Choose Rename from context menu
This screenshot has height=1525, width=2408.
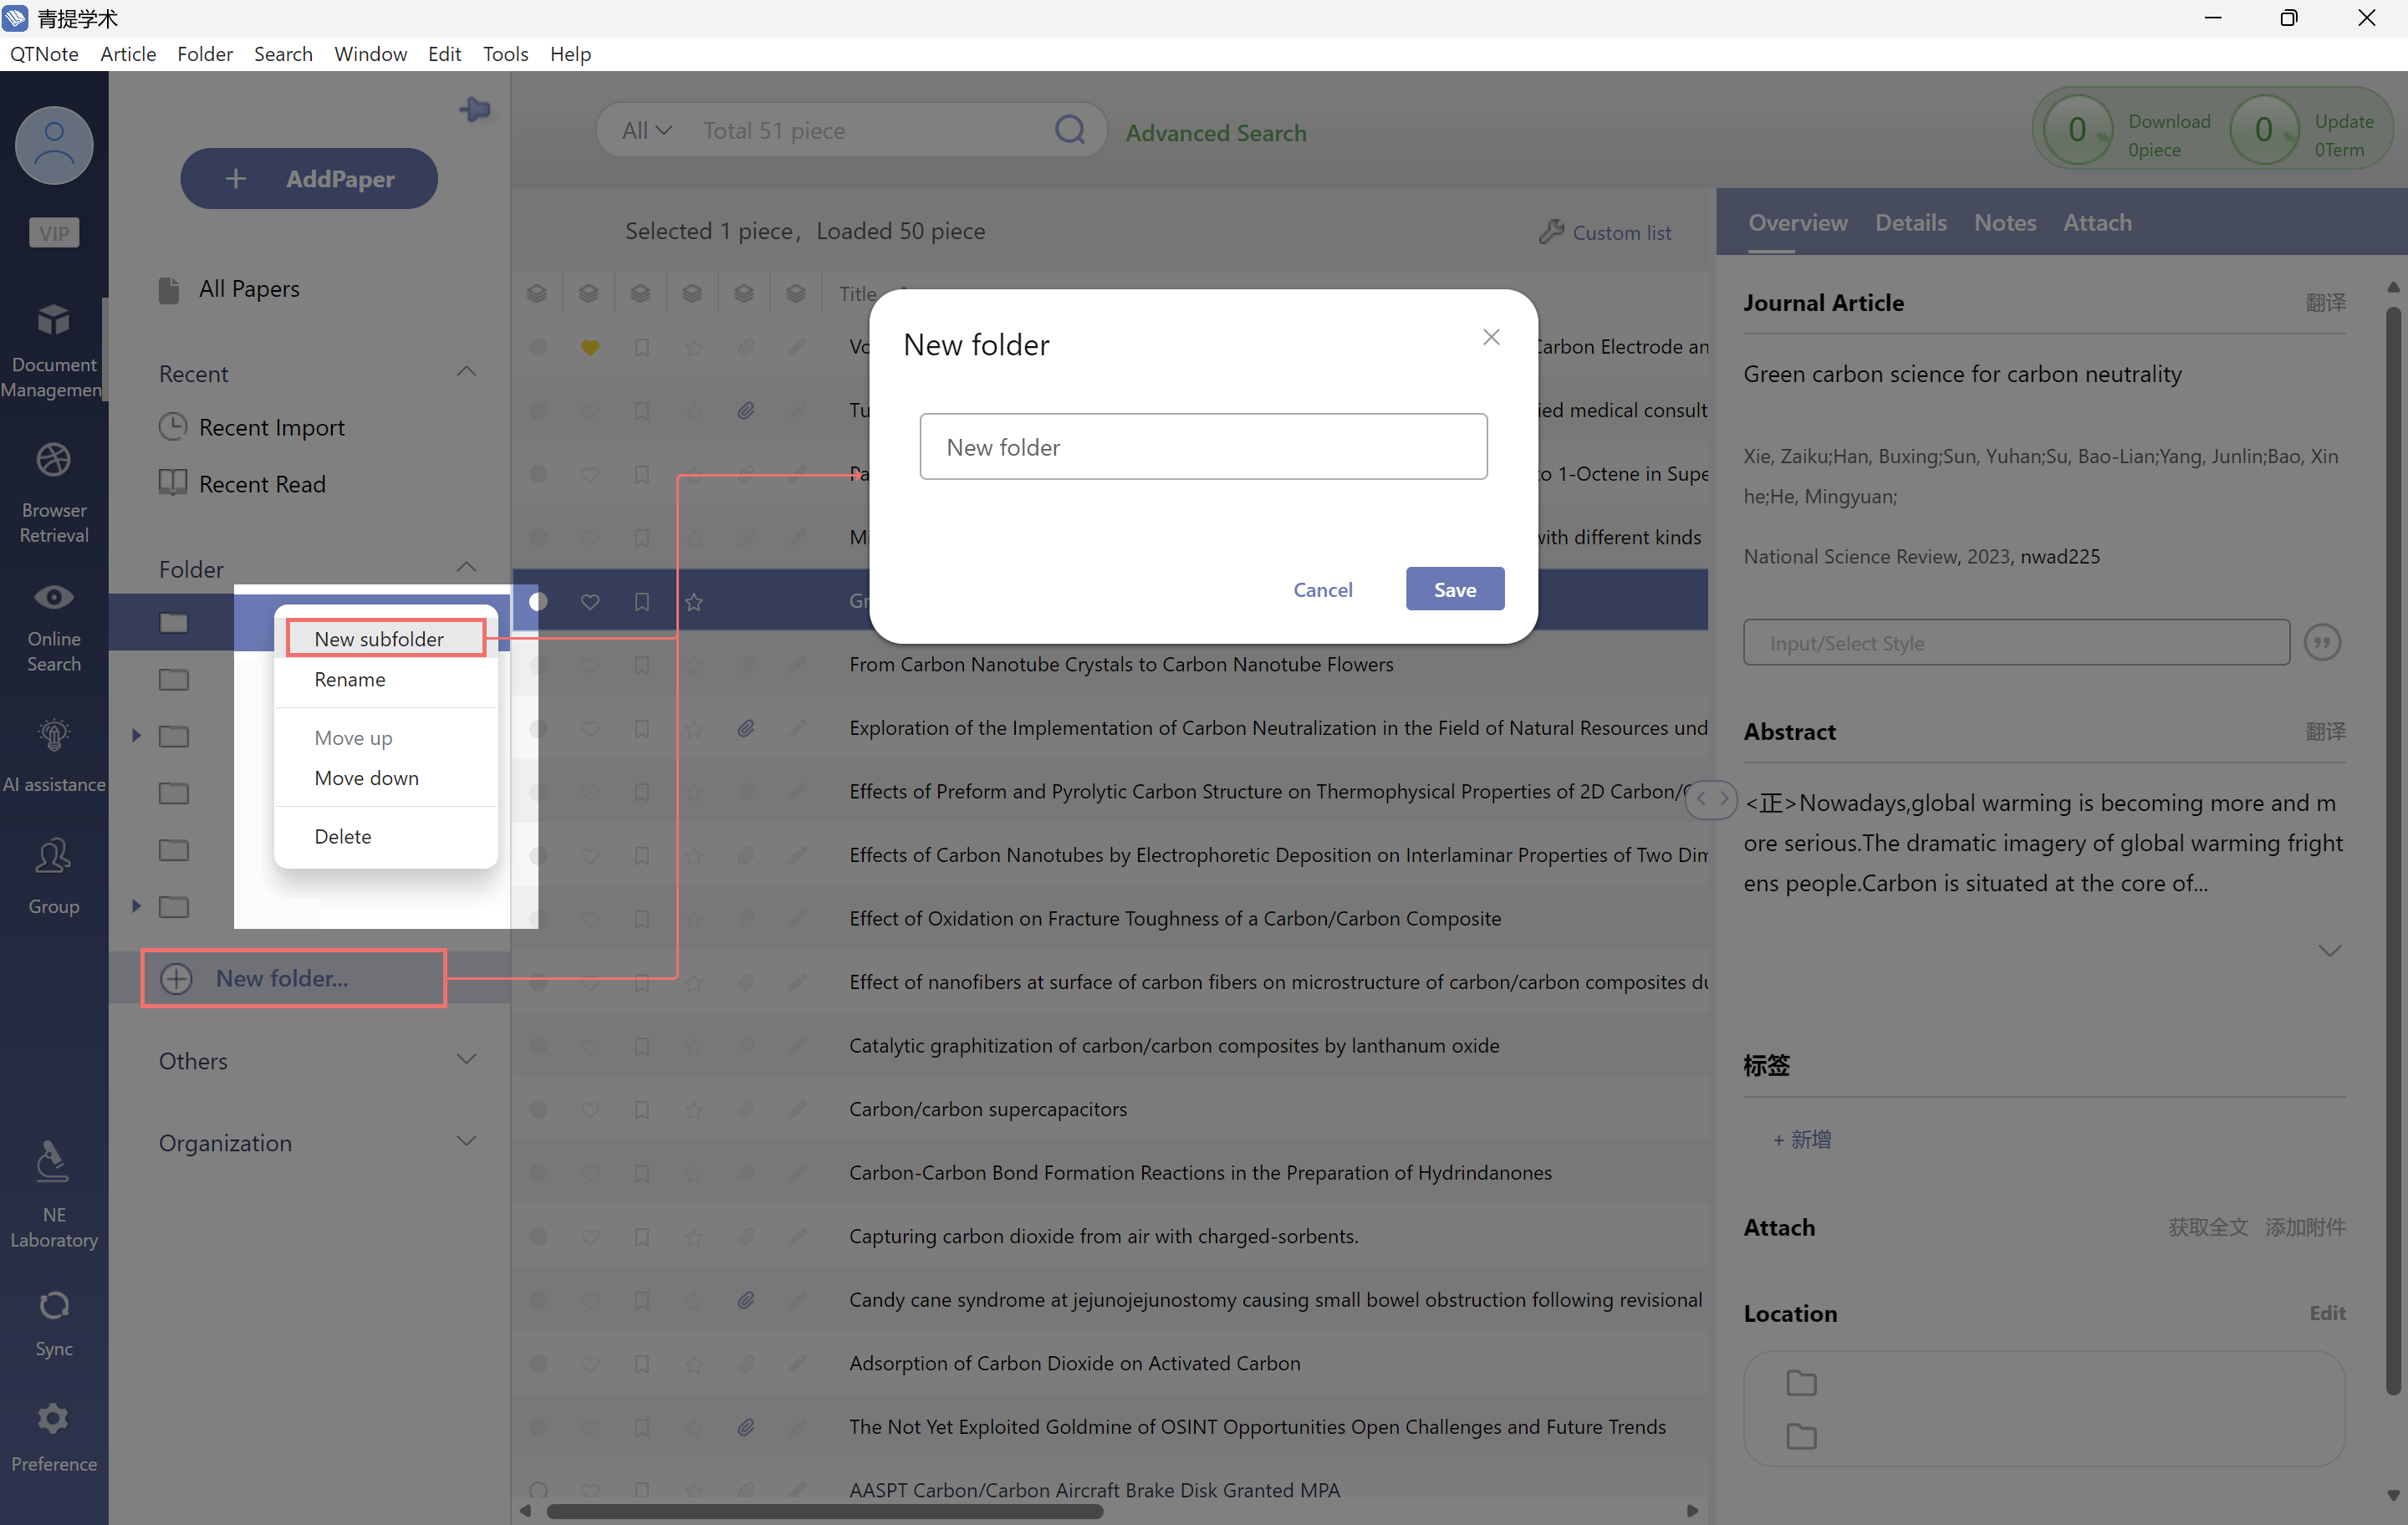[386, 679]
